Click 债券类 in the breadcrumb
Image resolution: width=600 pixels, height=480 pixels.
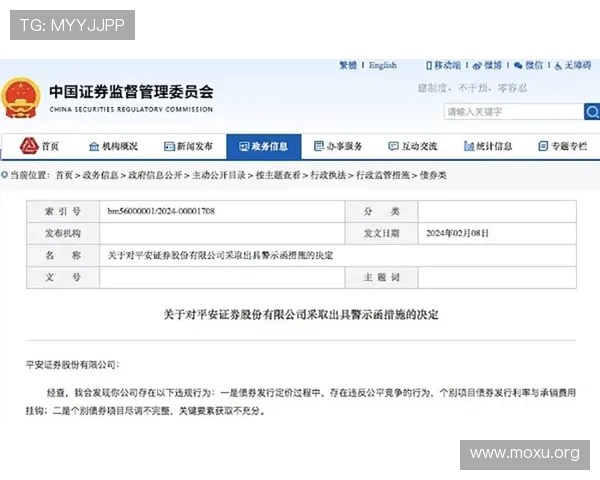[433, 175]
